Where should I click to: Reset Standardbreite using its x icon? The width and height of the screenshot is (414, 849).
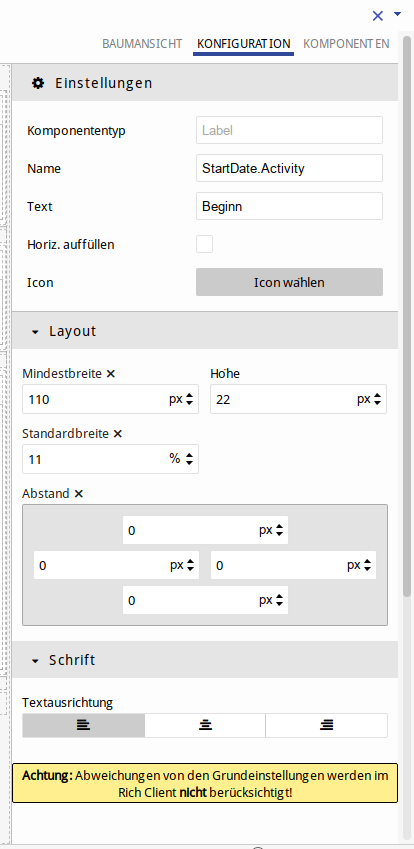pyautogui.click(x=118, y=434)
